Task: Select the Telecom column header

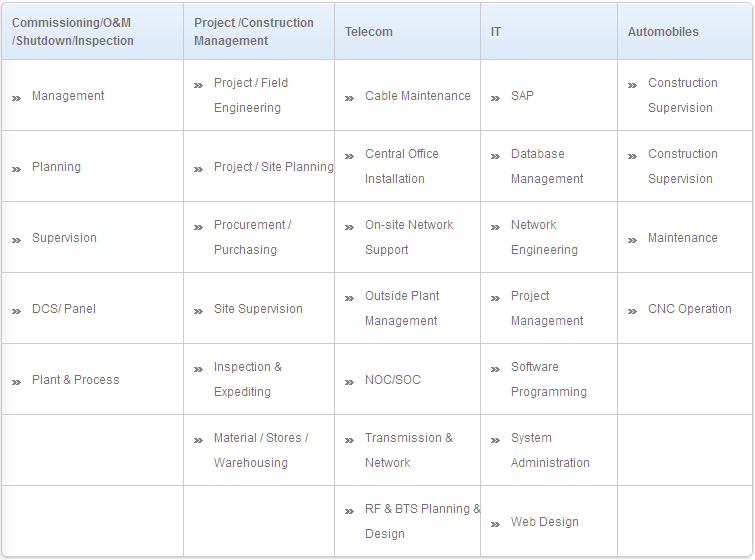Action: click(368, 32)
